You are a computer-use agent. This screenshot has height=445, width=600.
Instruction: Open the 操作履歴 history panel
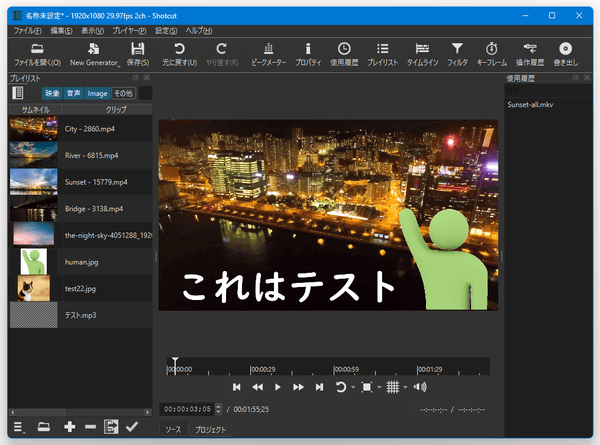click(530, 54)
